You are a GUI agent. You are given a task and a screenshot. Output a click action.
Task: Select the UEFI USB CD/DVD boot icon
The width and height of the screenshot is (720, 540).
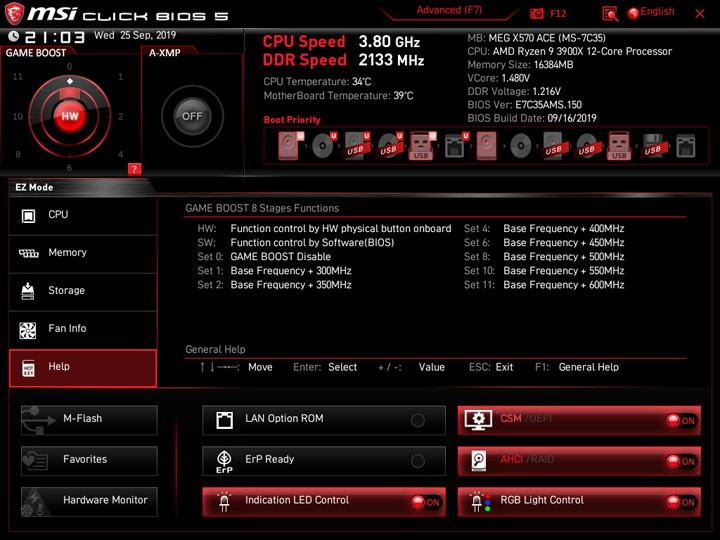pos(390,146)
